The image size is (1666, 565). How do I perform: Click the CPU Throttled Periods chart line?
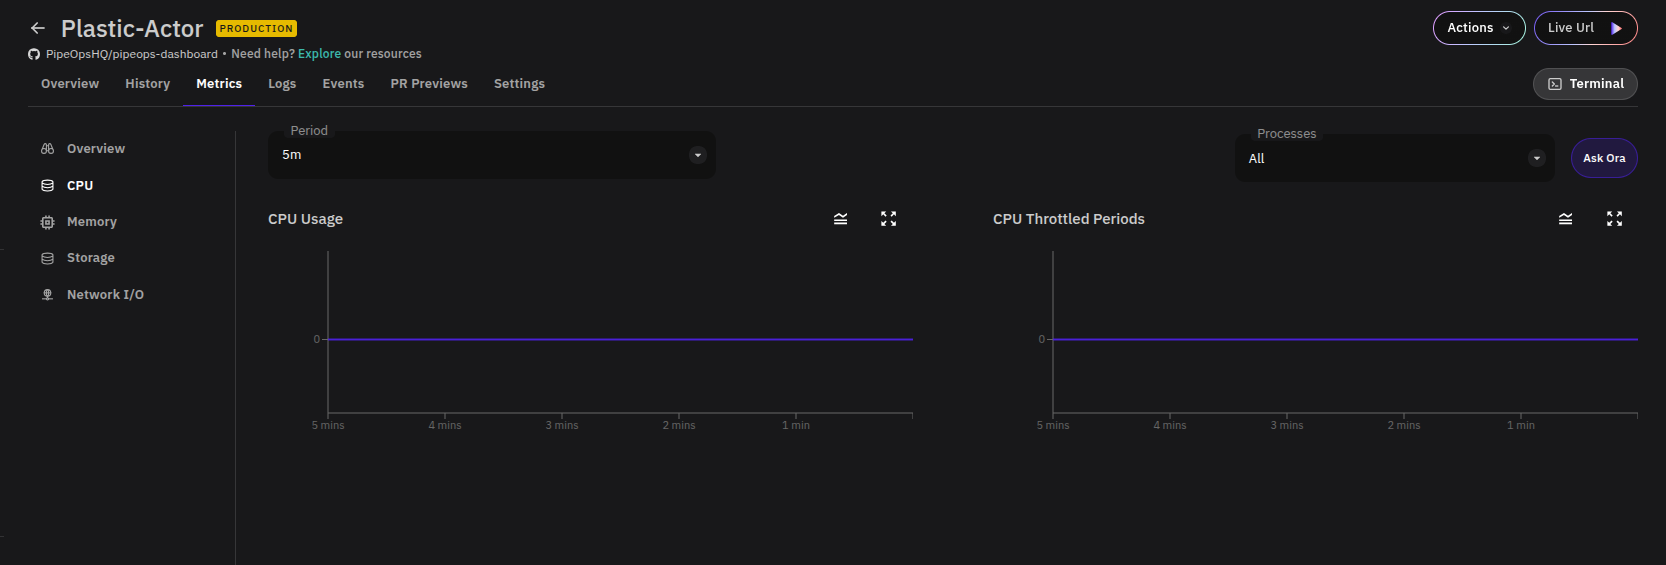(x=1345, y=339)
